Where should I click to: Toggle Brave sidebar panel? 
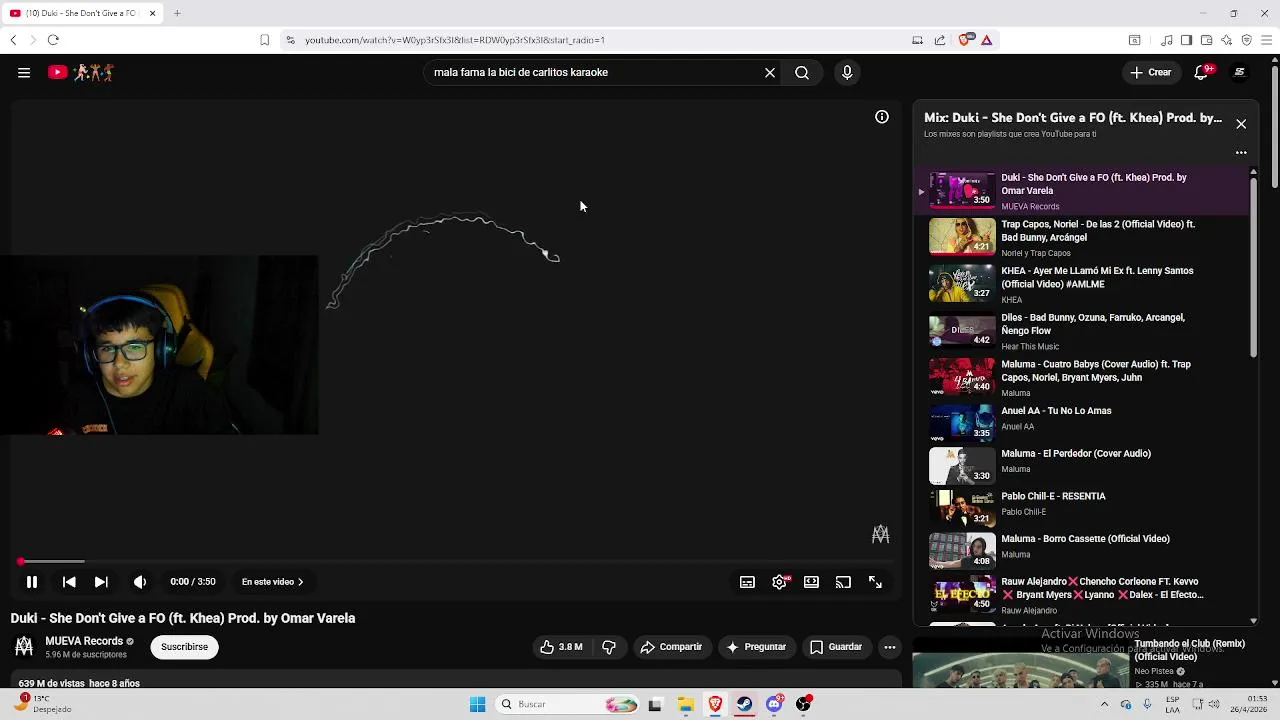pyautogui.click(x=1186, y=40)
